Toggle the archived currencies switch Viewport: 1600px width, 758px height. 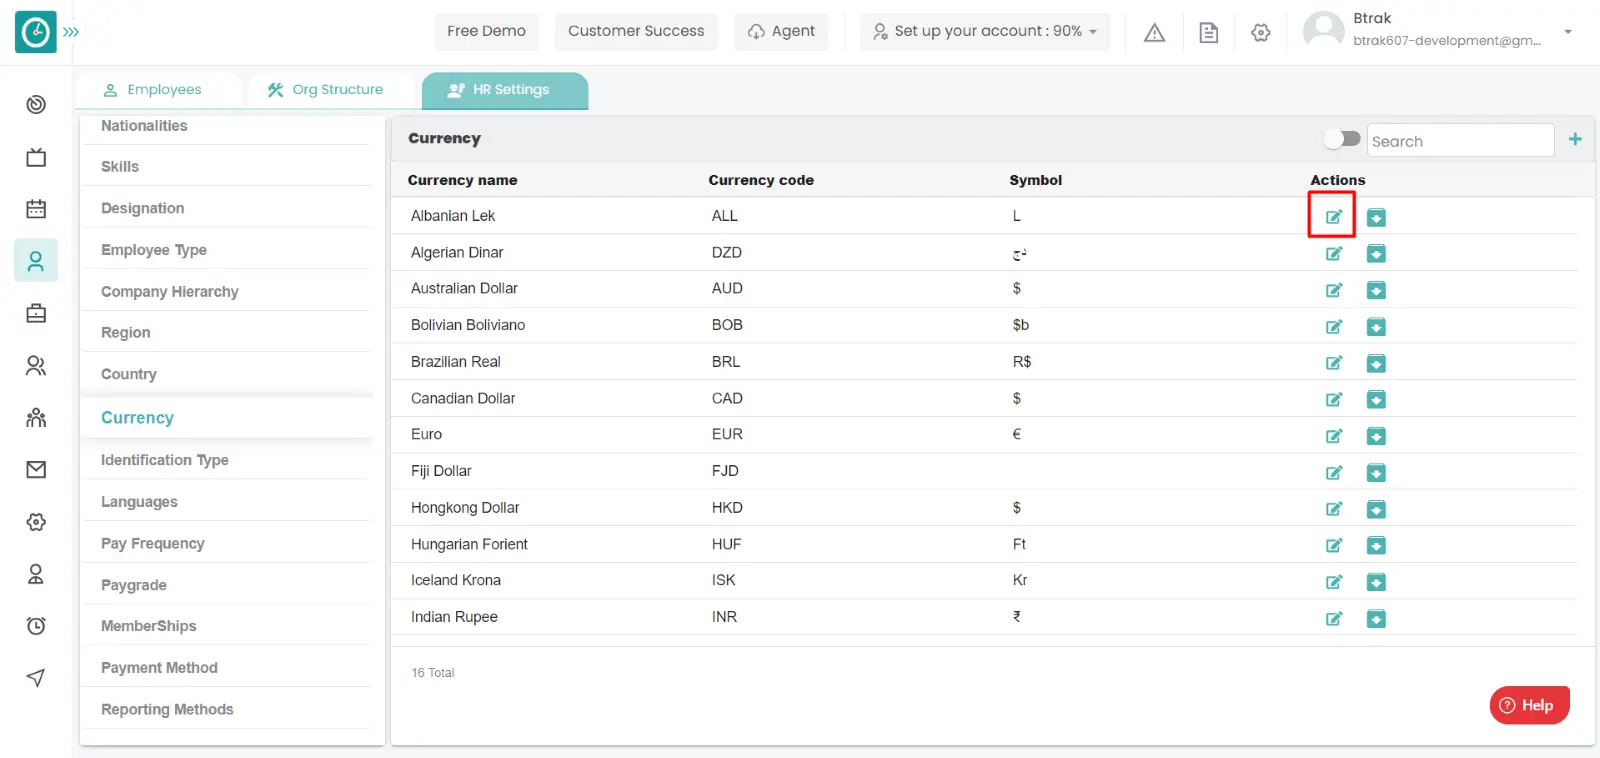tap(1342, 139)
